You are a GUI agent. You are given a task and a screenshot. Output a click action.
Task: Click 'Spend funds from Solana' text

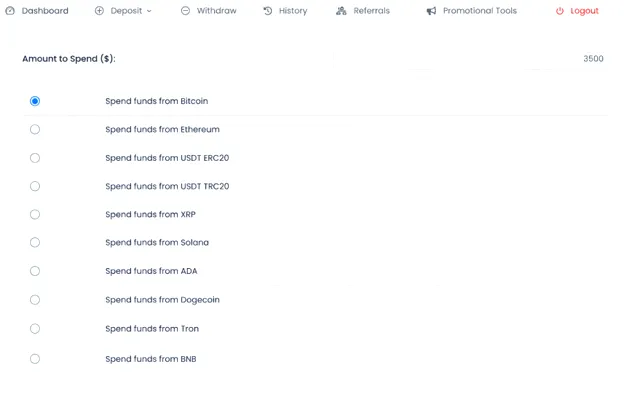point(157,242)
